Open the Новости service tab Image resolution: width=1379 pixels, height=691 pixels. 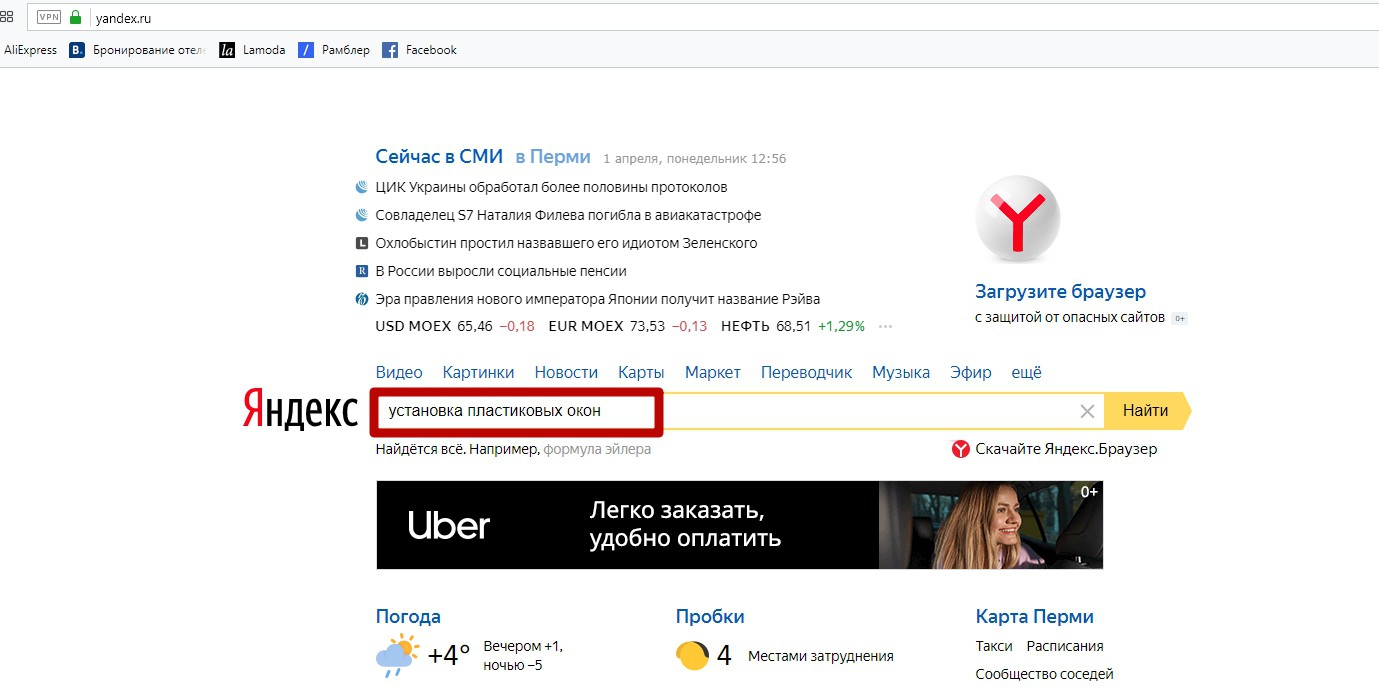coord(566,372)
